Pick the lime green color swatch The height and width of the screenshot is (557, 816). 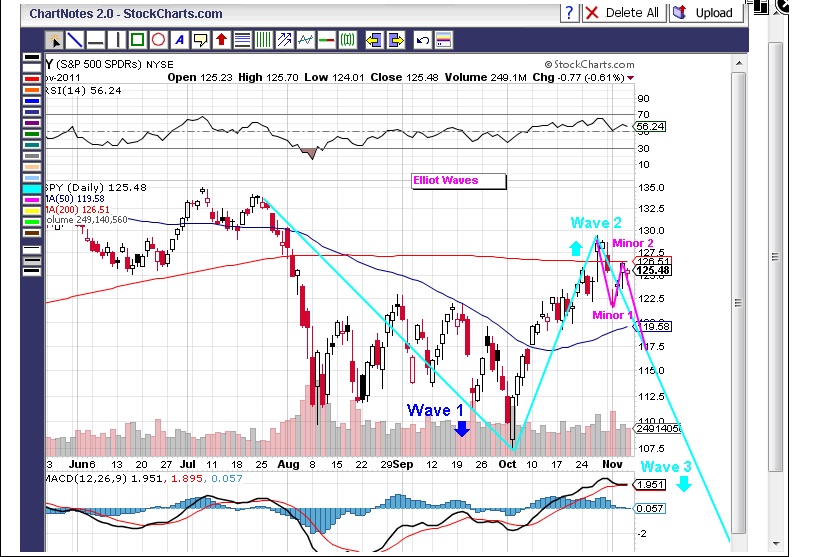(32, 222)
